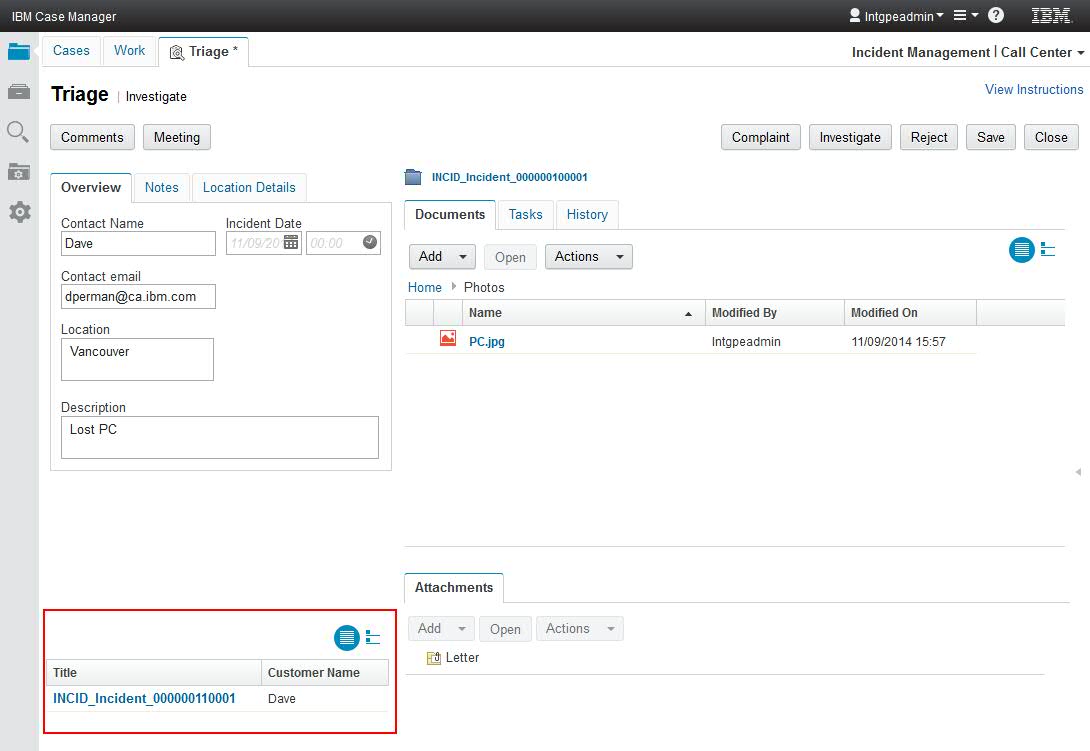Click the Modified On column header
1090x751 pixels.
coord(910,313)
